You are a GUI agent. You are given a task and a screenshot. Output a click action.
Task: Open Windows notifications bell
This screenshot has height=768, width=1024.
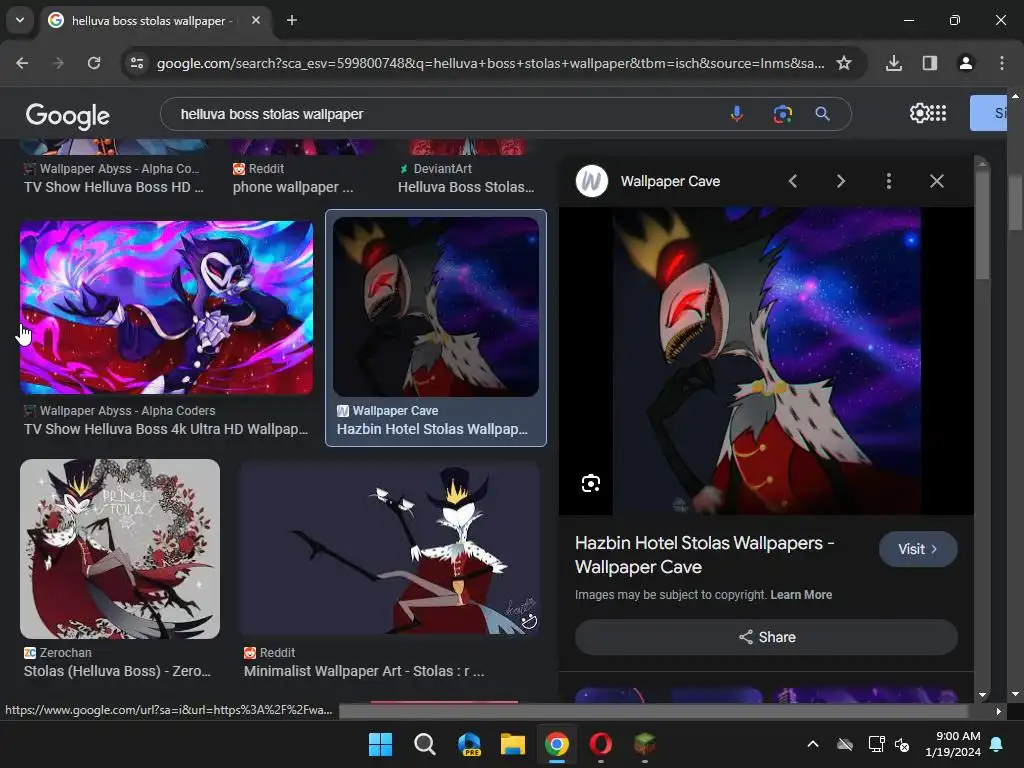coord(997,744)
